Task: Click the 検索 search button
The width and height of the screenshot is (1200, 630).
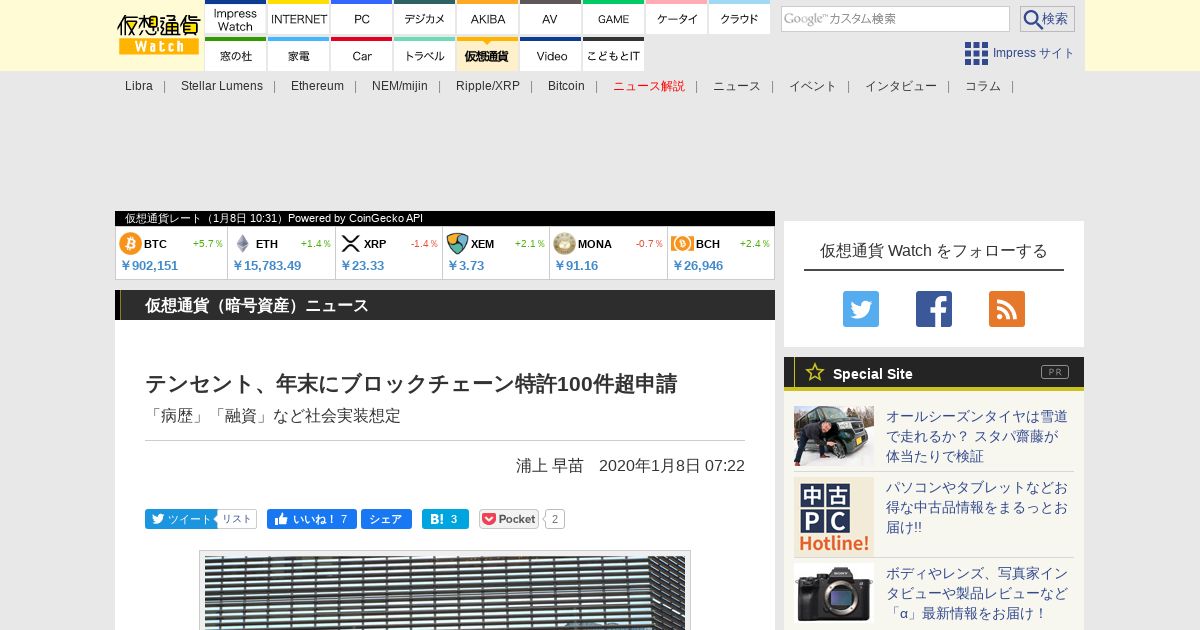Action: coord(1047,19)
